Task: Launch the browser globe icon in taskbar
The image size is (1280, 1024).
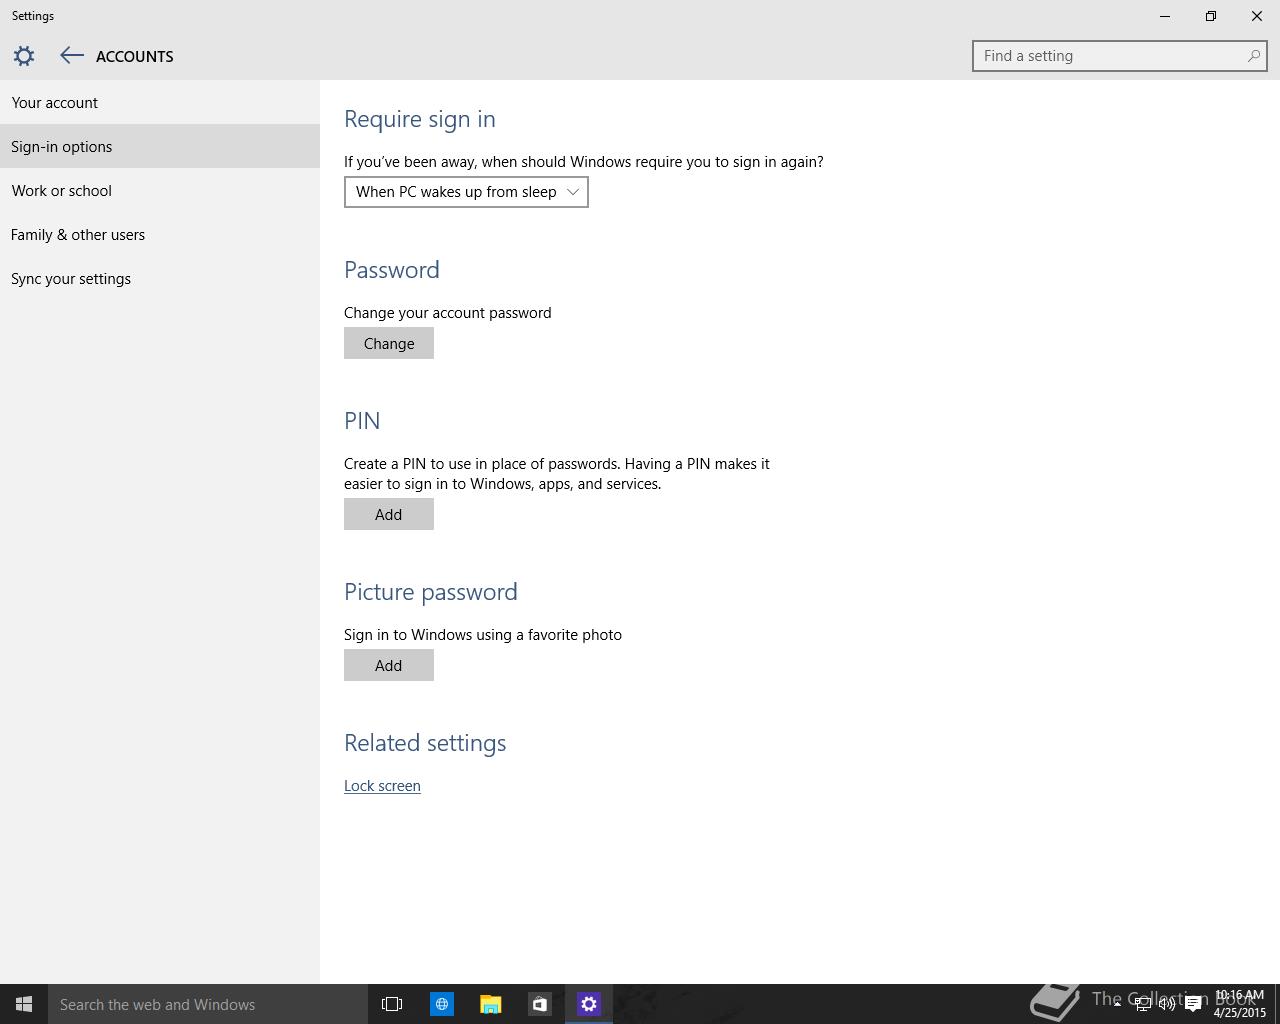Action: (x=441, y=1004)
